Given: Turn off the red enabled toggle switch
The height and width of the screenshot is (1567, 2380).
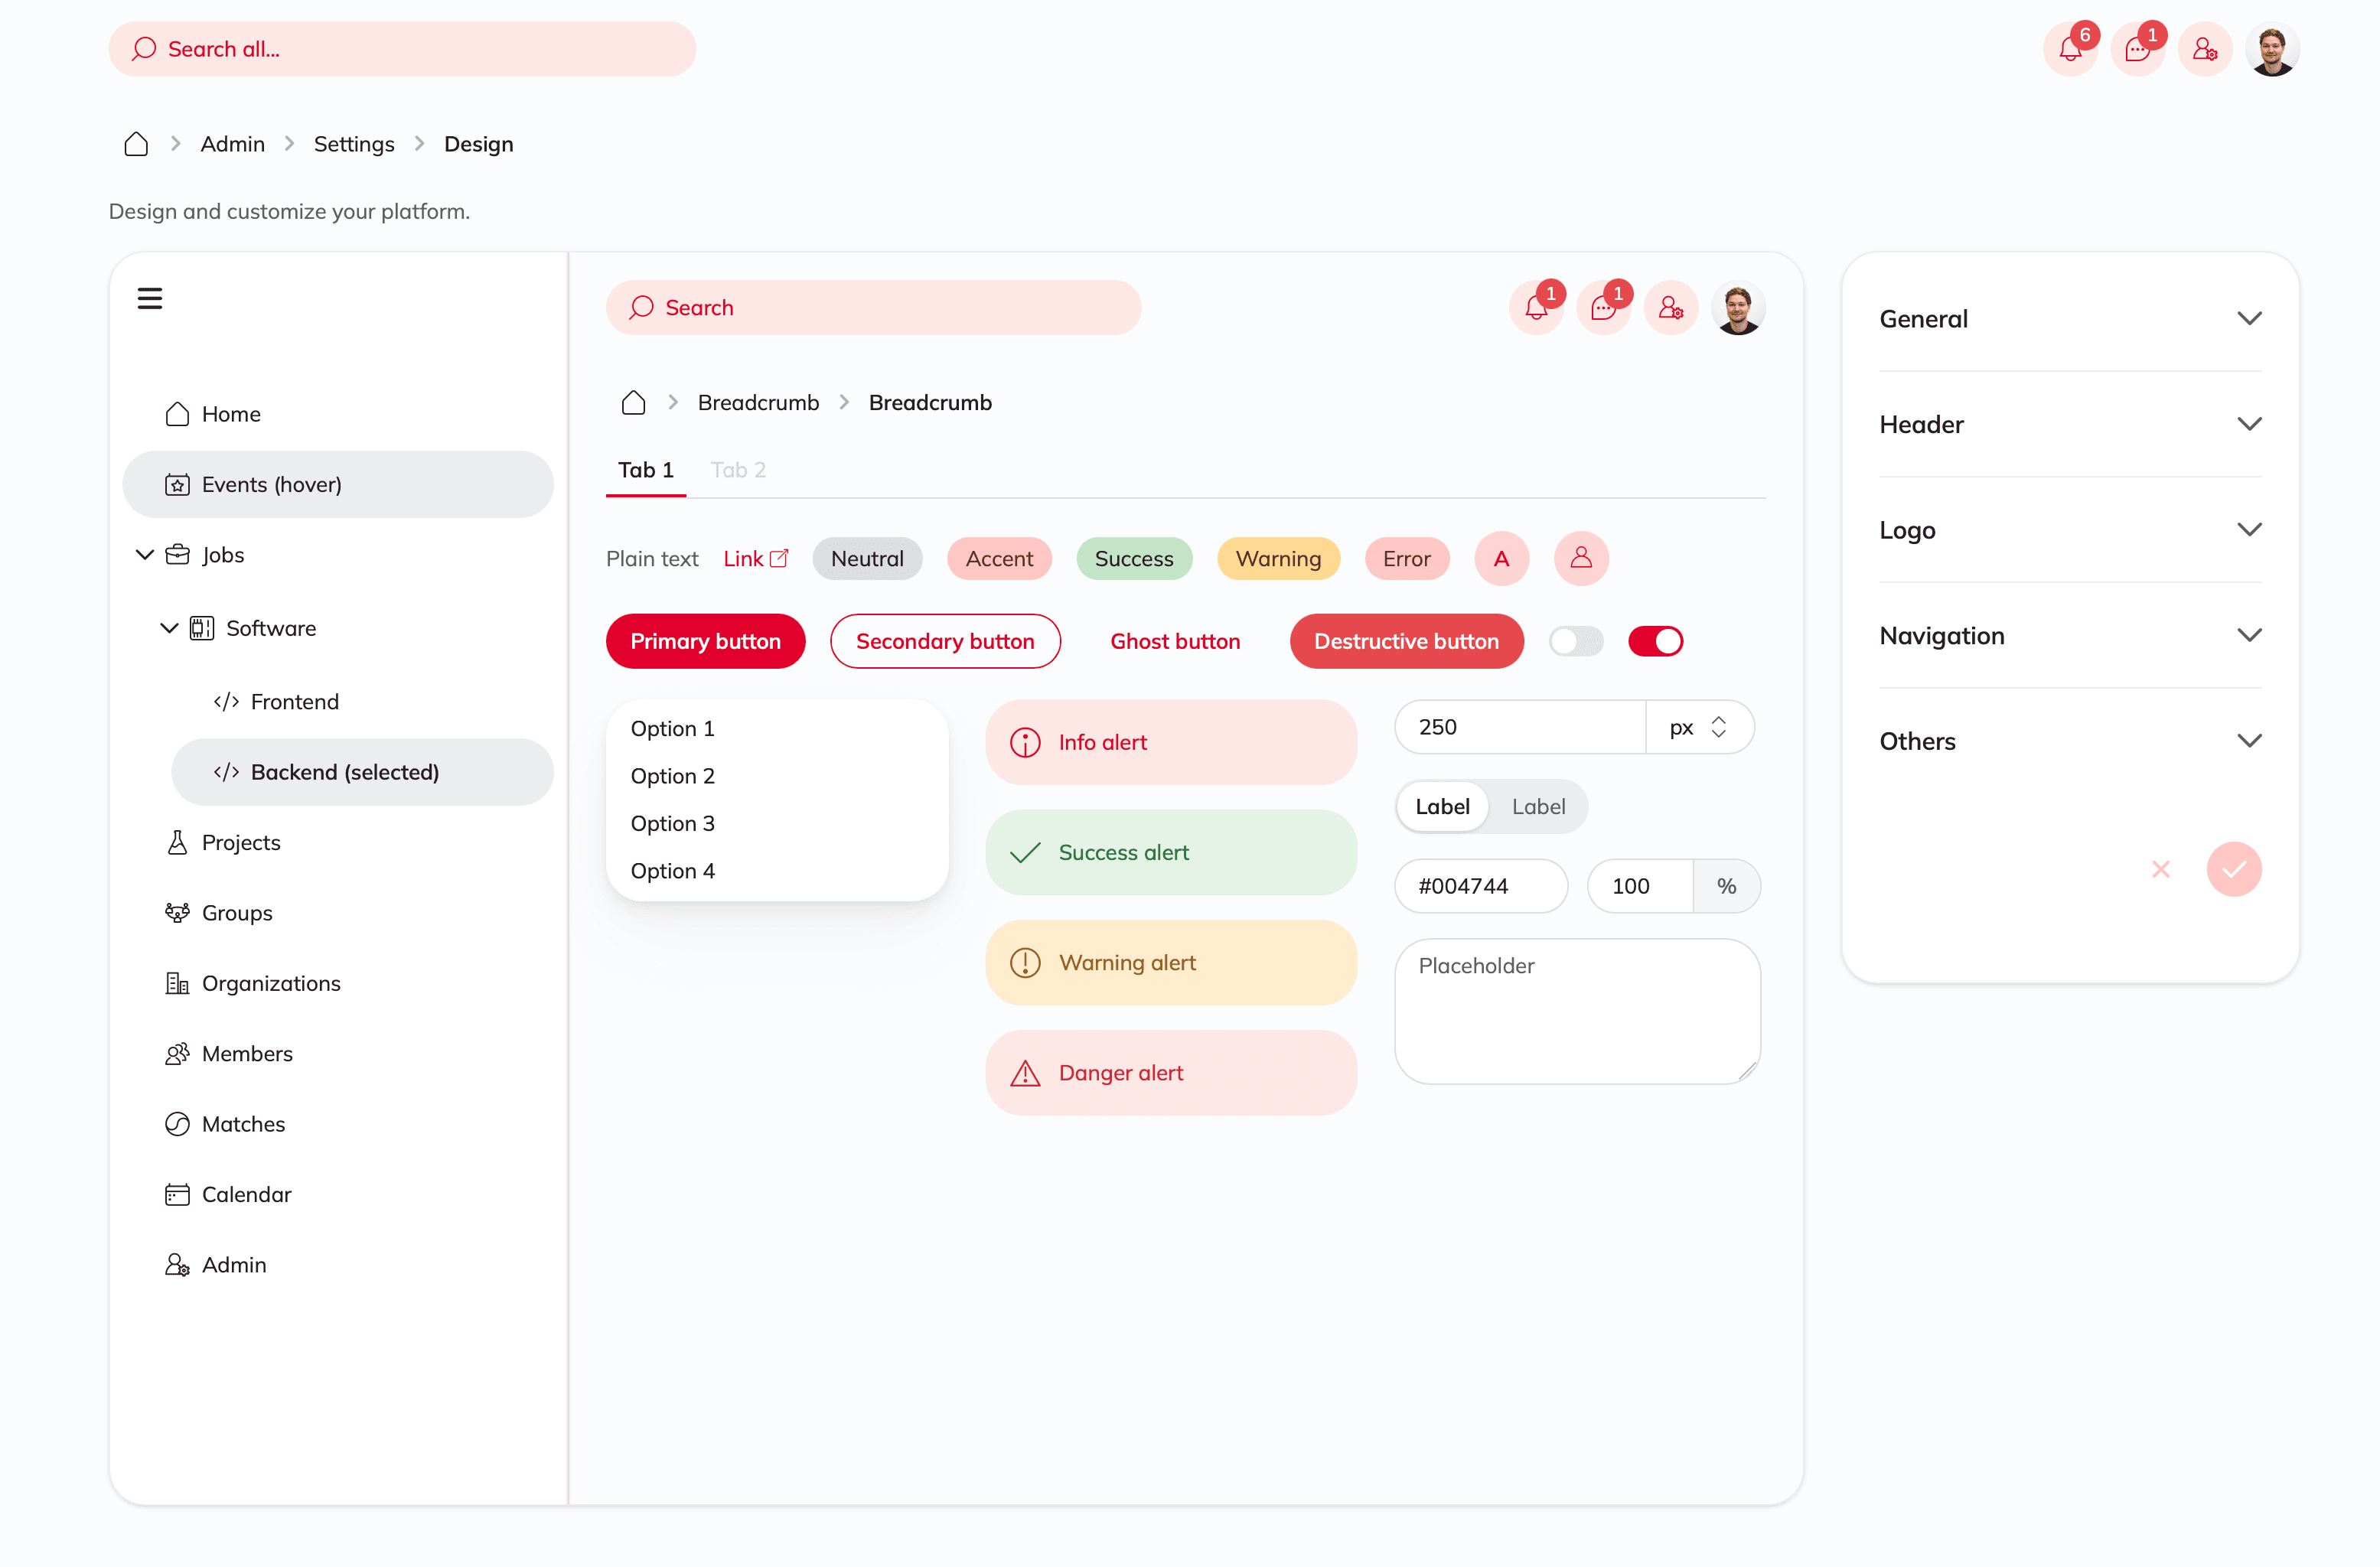Looking at the screenshot, I should click(x=1656, y=641).
